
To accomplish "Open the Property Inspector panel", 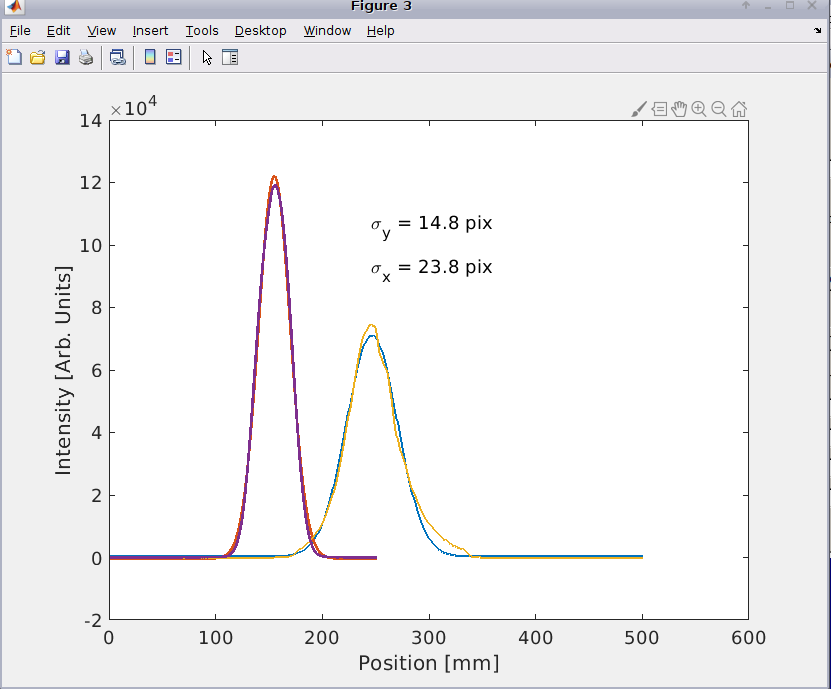I will point(230,57).
